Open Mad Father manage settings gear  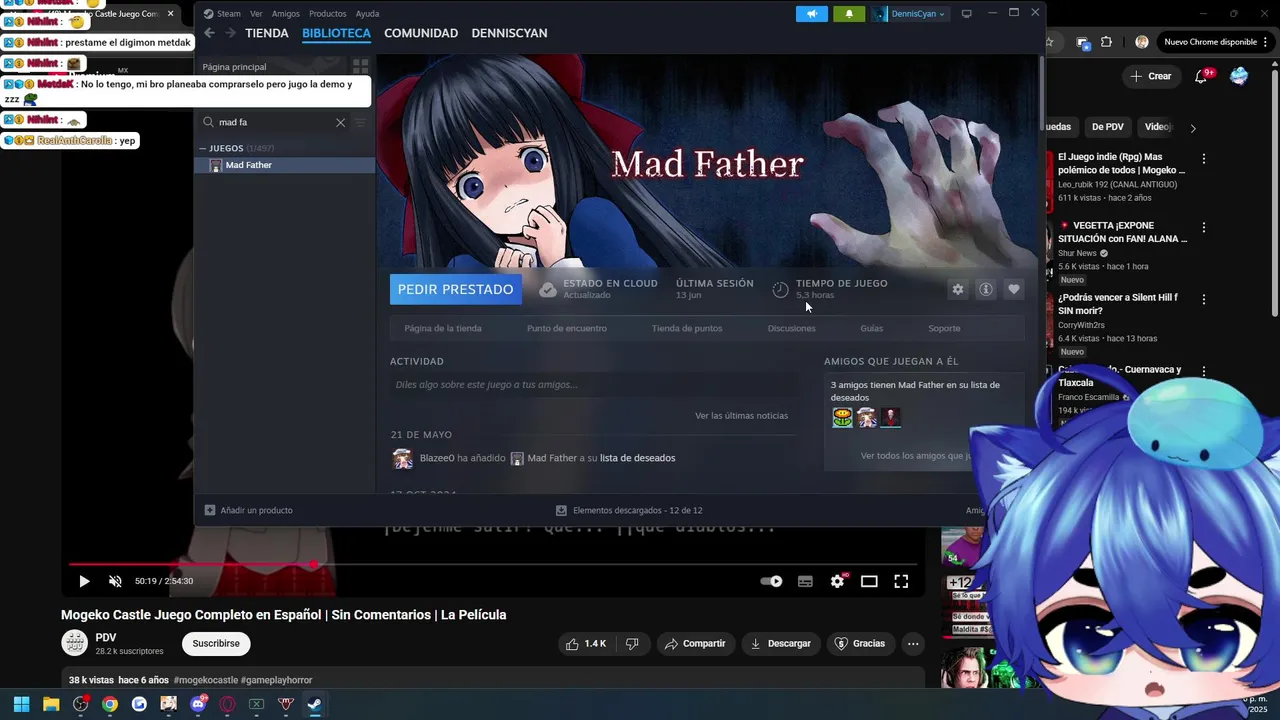pyautogui.click(x=958, y=289)
